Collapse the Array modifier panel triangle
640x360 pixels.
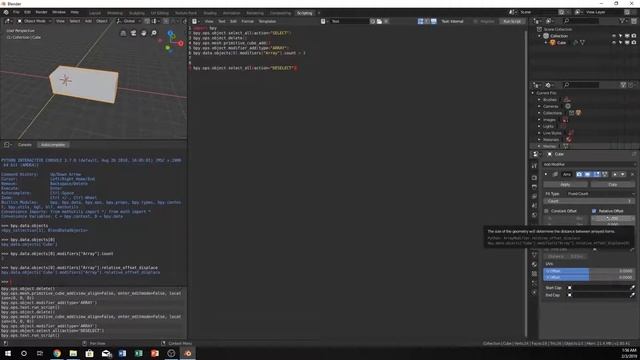546,174
